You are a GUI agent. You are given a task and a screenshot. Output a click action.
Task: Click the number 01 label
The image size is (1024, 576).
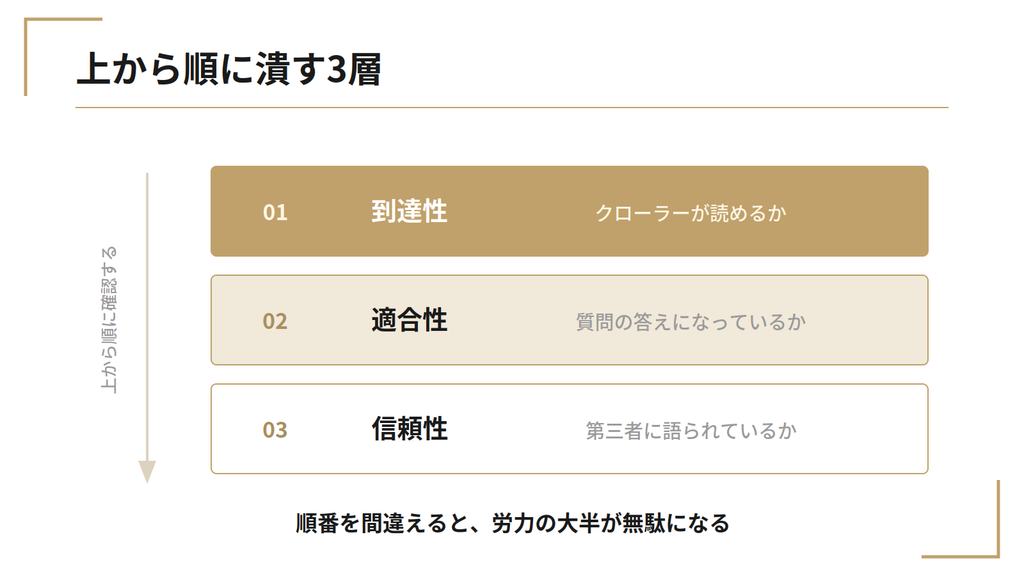(275, 212)
